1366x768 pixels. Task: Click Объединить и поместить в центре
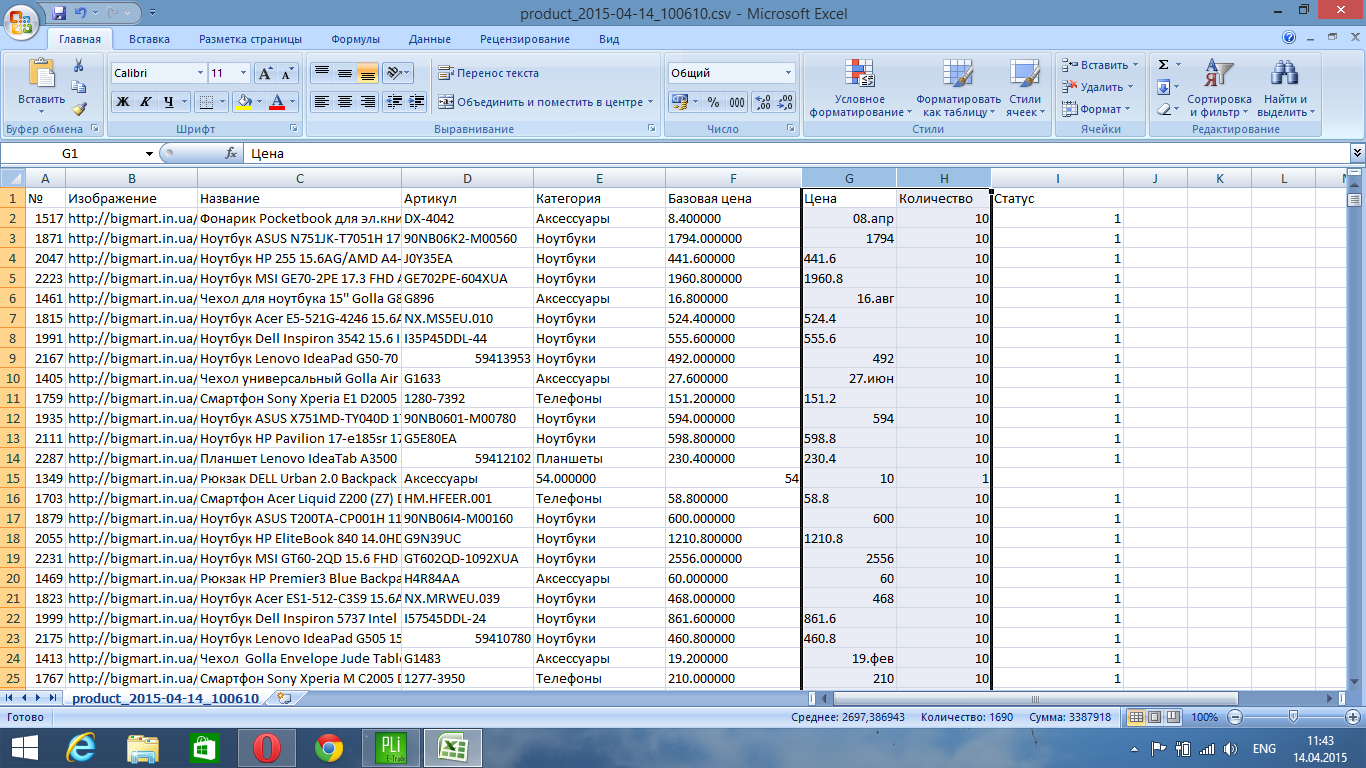coord(545,102)
